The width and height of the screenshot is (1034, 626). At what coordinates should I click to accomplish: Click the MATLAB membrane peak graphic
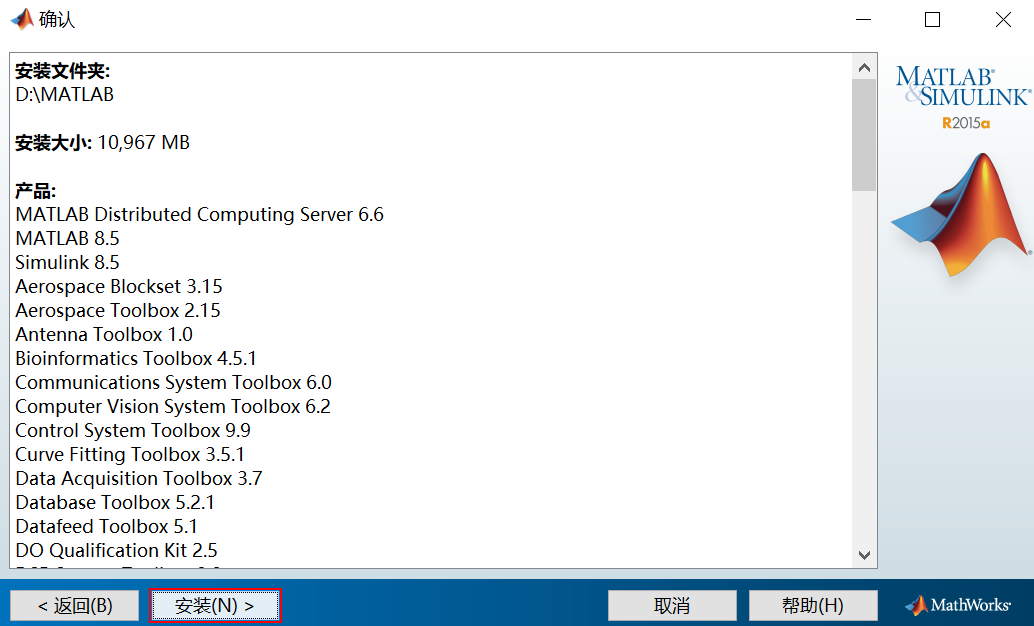961,214
